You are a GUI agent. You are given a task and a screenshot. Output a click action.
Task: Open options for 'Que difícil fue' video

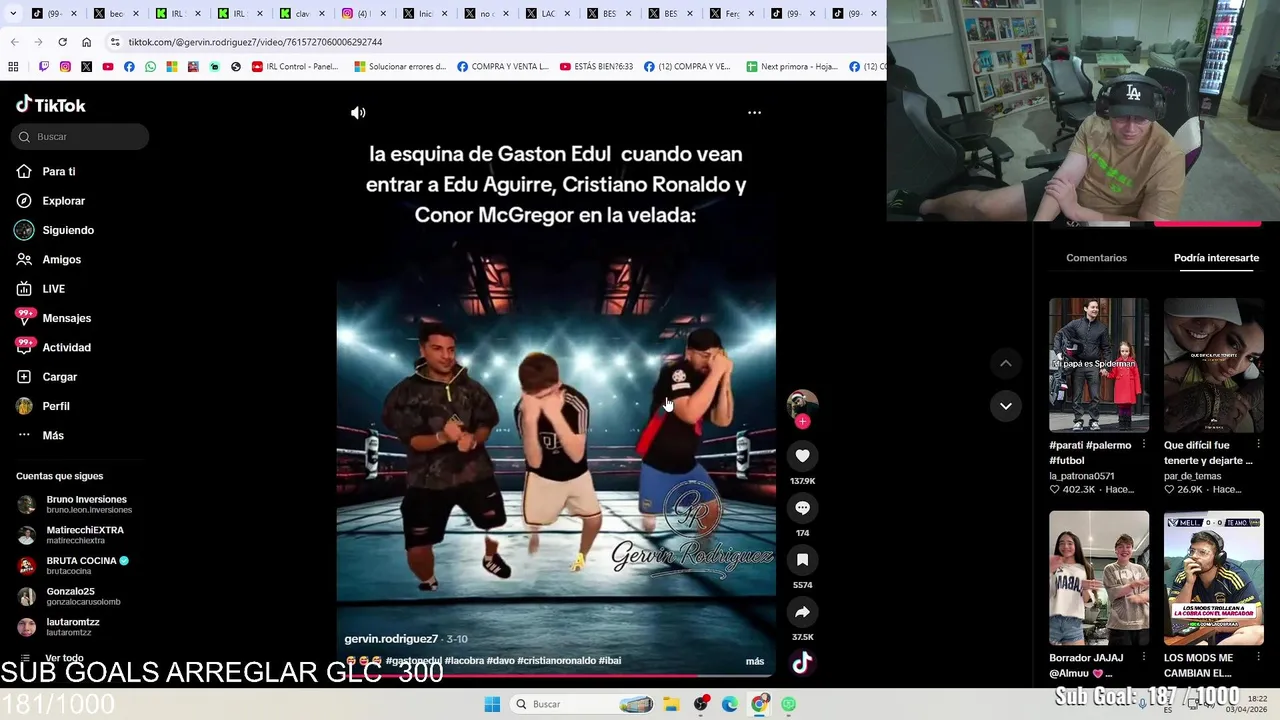1258,445
